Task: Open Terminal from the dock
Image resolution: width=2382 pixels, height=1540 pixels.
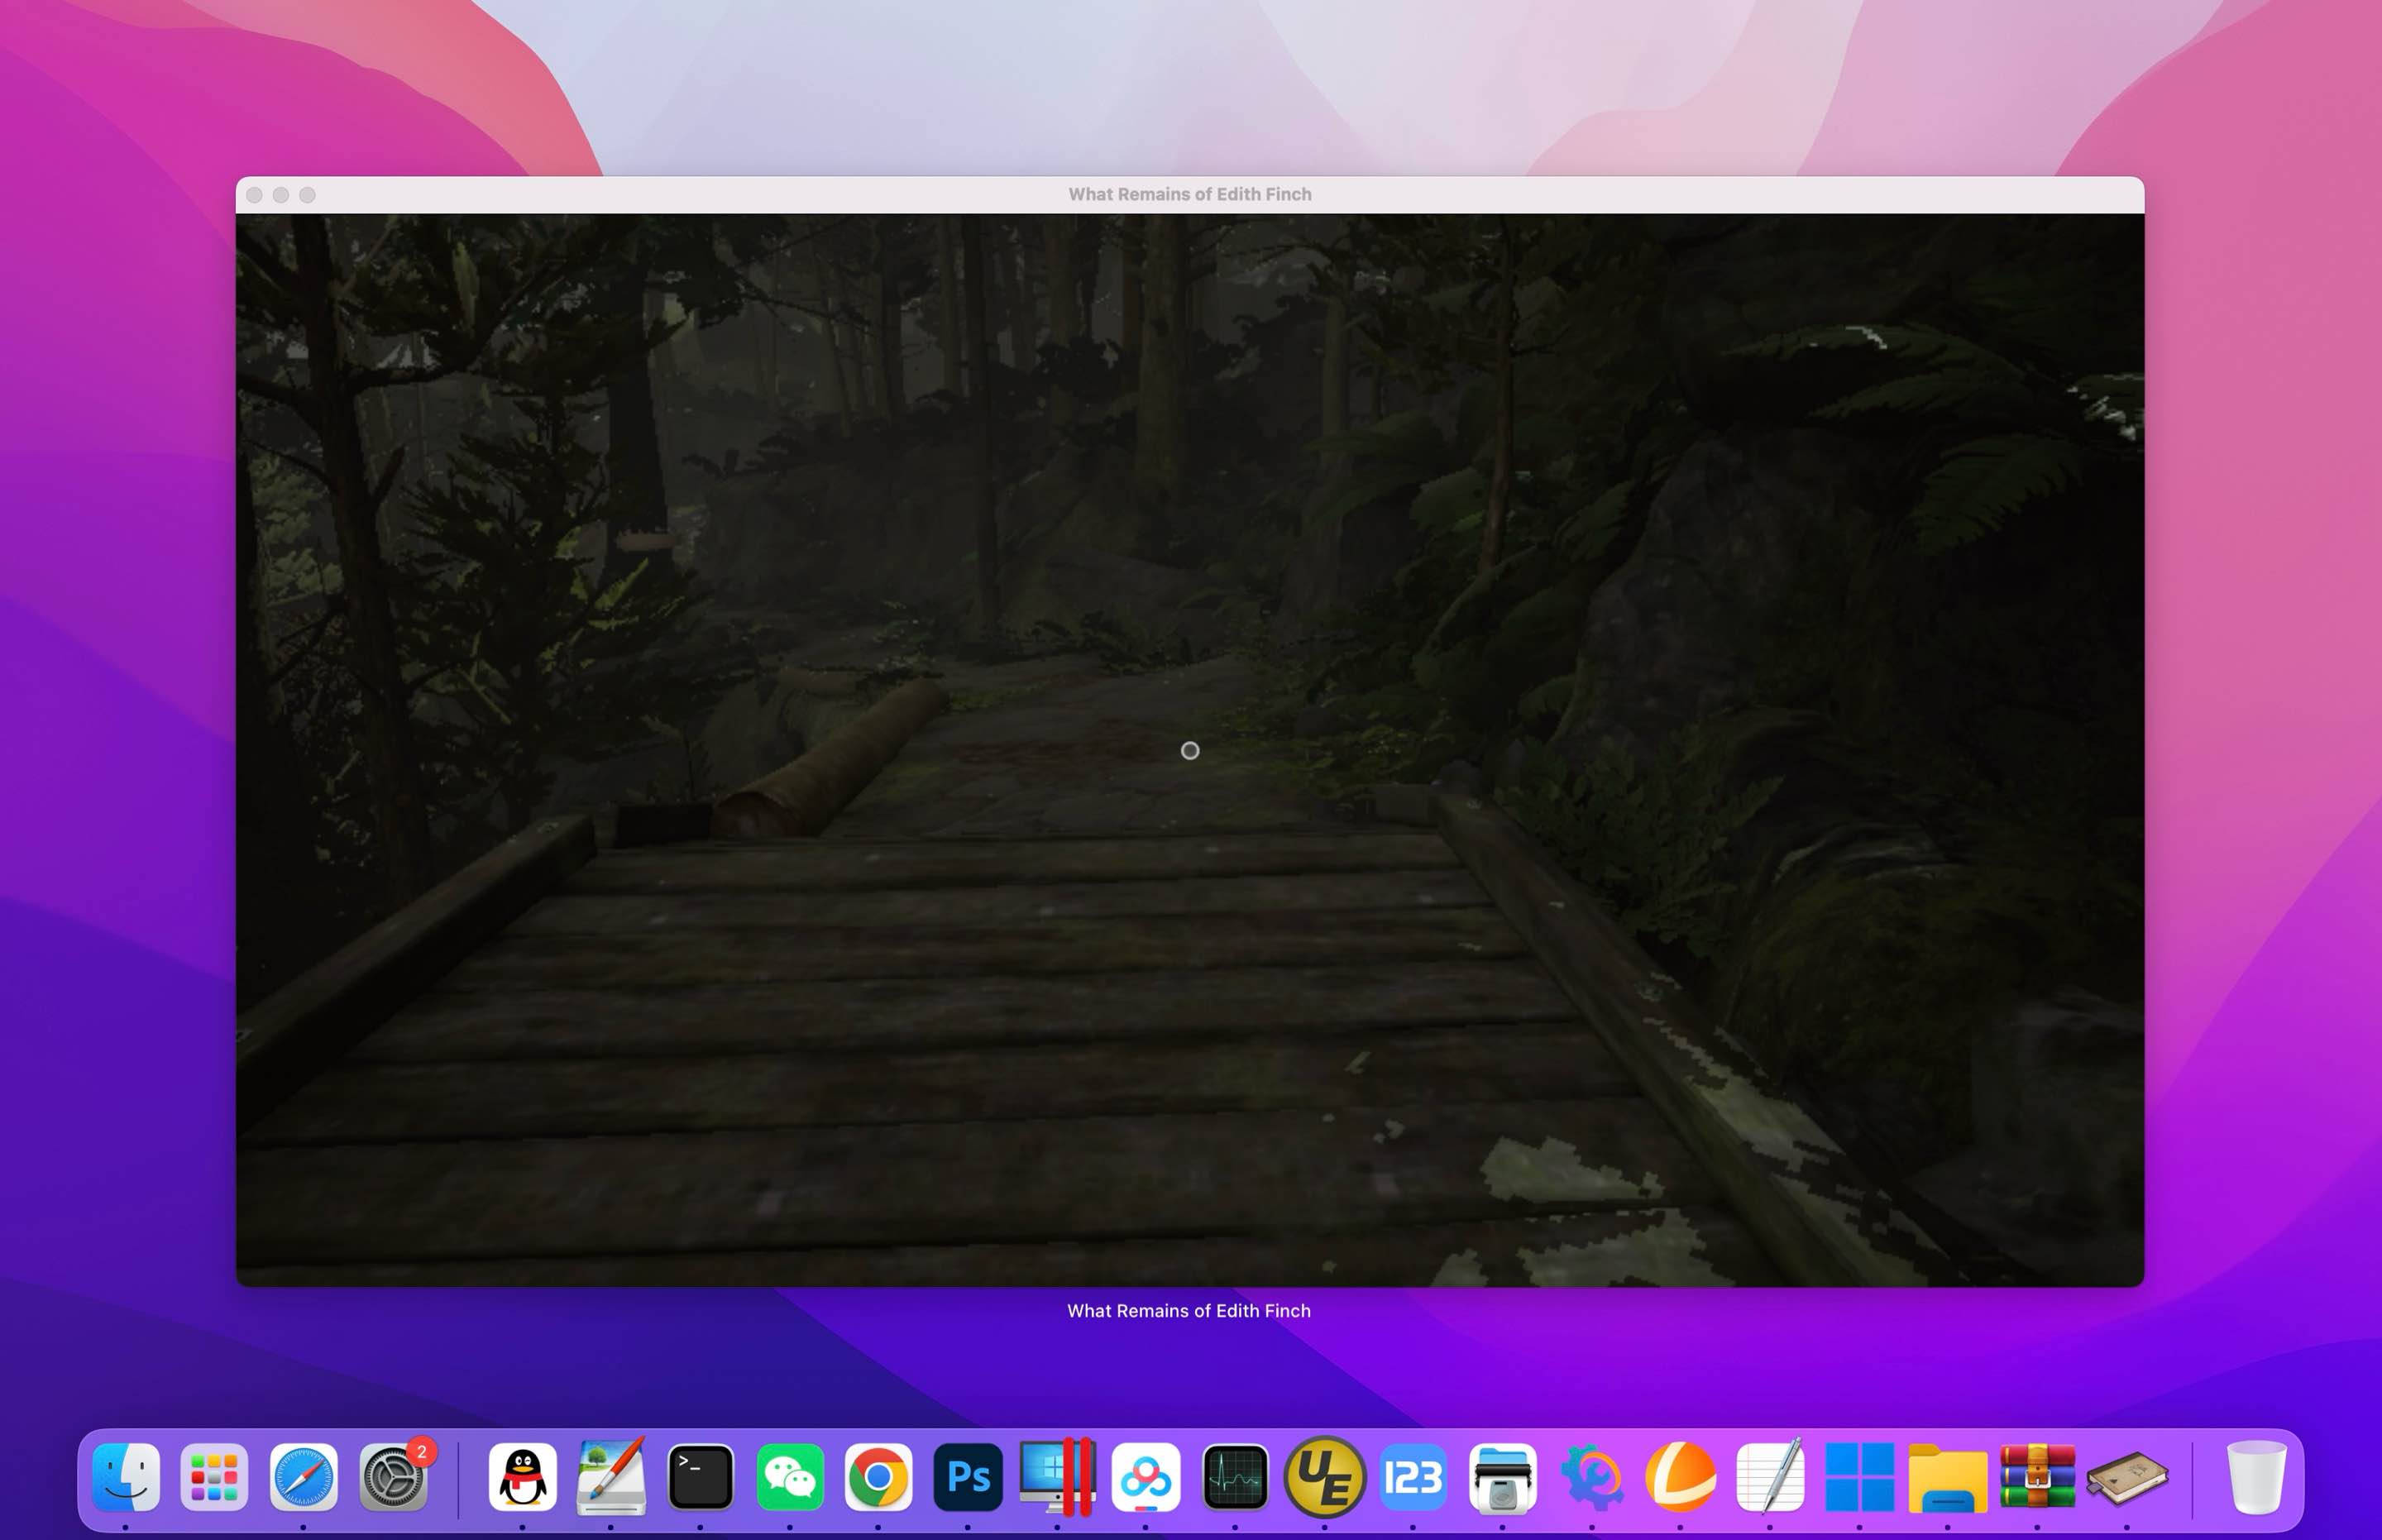Action: pos(700,1476)
